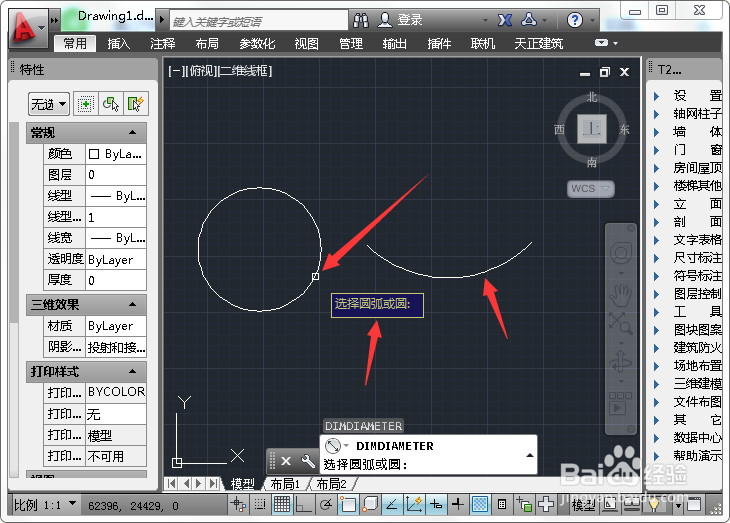730x523 pixels.
Task: Click Clean Screen icon in status bar
Action: (x=694, y=504)
